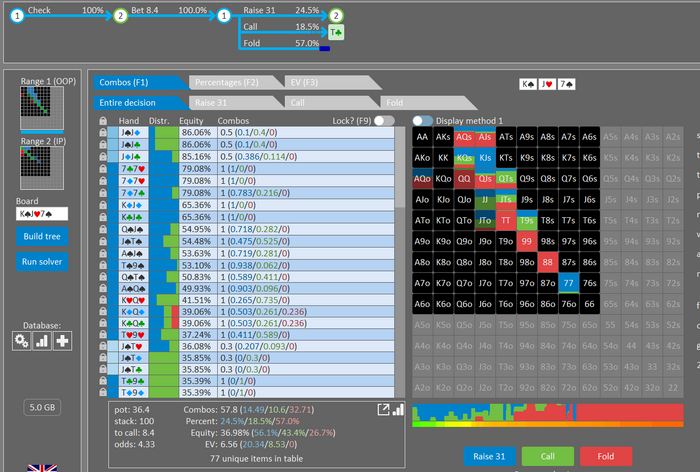
Task: Select the T♣ turn card node
Action: pos(336,32)
